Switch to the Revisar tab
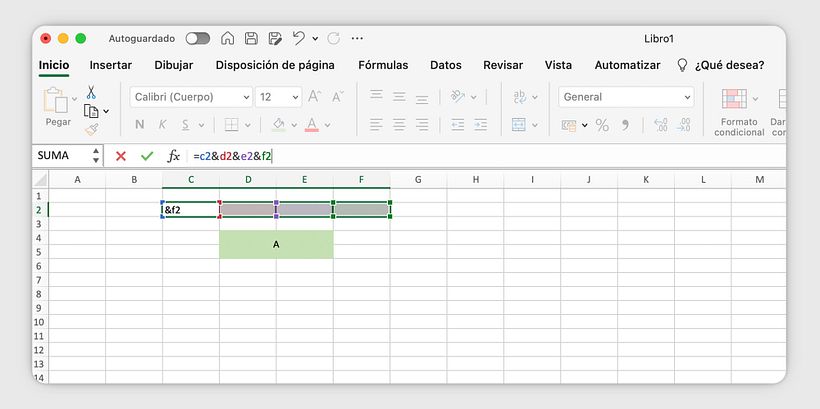The width and height of the screenshot is (820, 409). [503, 65]
